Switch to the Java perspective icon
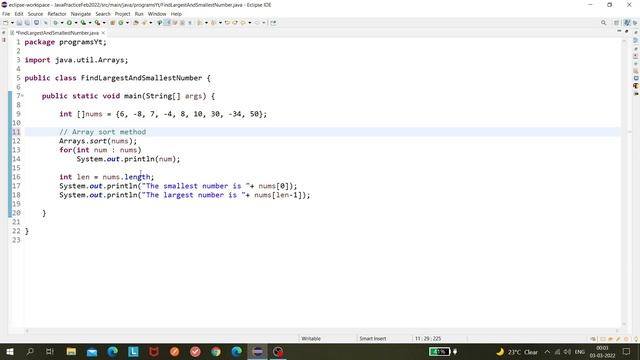Screen dimensions: 640x360 tap(627, 23)
